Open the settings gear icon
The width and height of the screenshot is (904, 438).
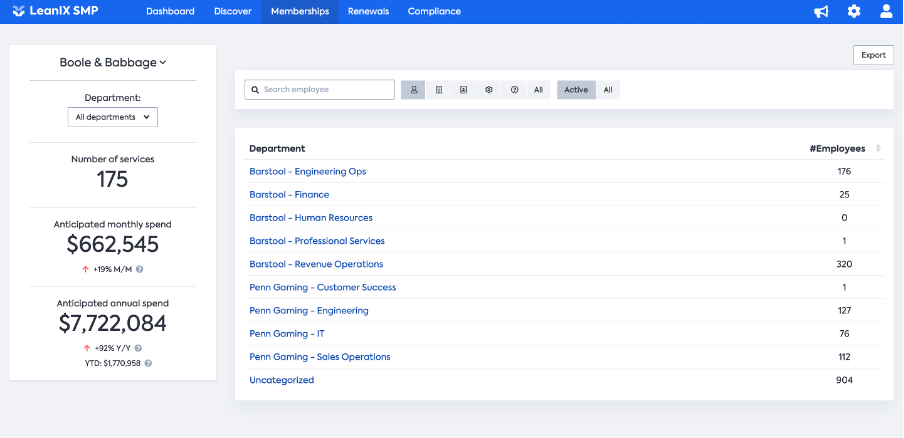click(854, 11)
